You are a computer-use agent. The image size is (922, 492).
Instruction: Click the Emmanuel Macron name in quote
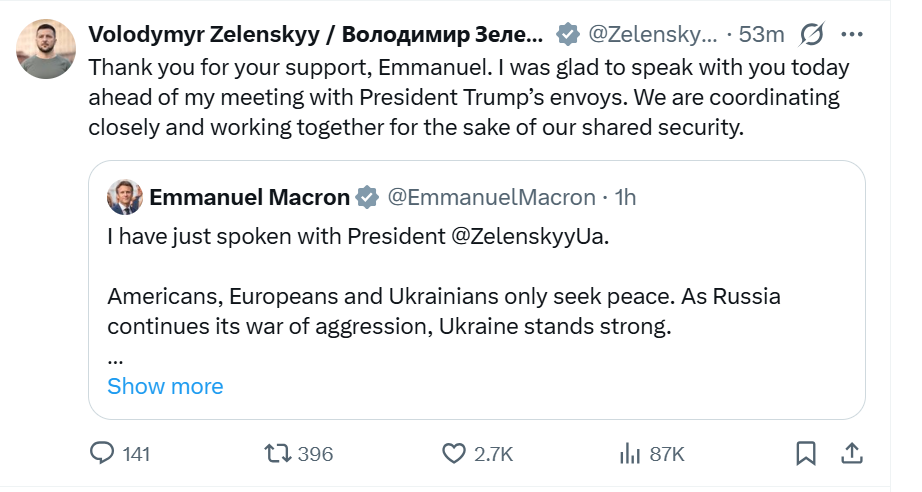[250, 197]
